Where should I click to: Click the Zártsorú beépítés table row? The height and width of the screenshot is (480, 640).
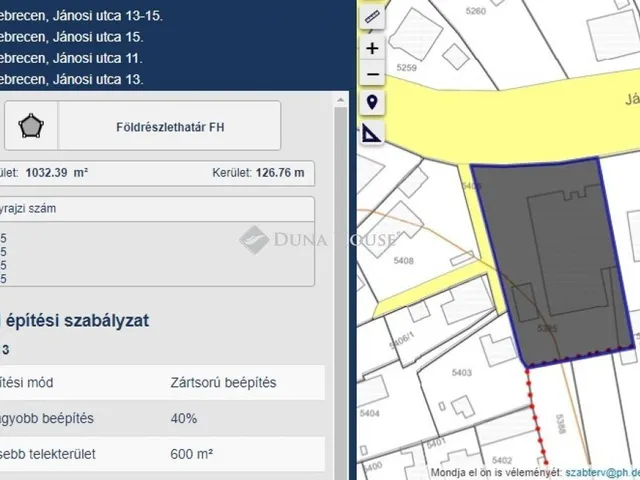(160, 382)
